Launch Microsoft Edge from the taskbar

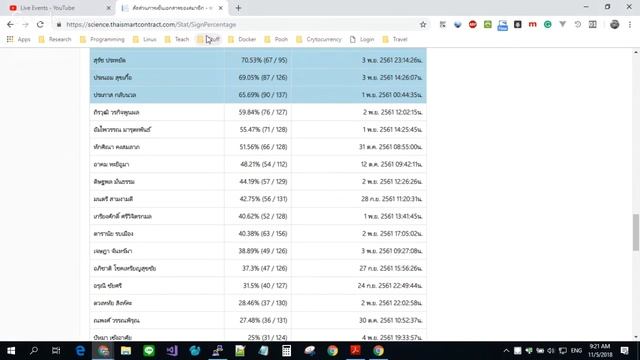pyautogui.click(x=80, y=351)
